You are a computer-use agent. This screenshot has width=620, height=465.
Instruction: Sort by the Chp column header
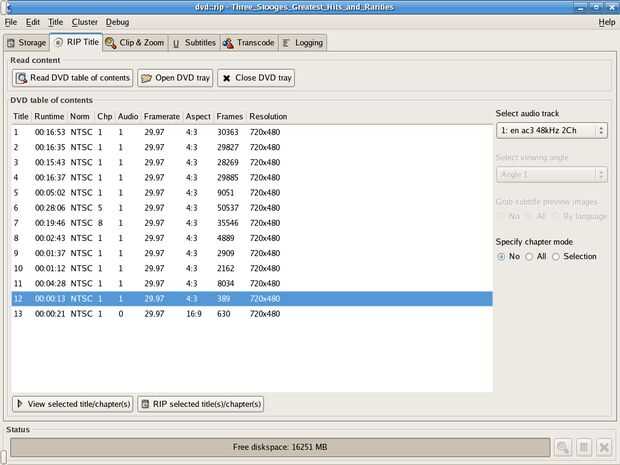(x=105, y=117)
